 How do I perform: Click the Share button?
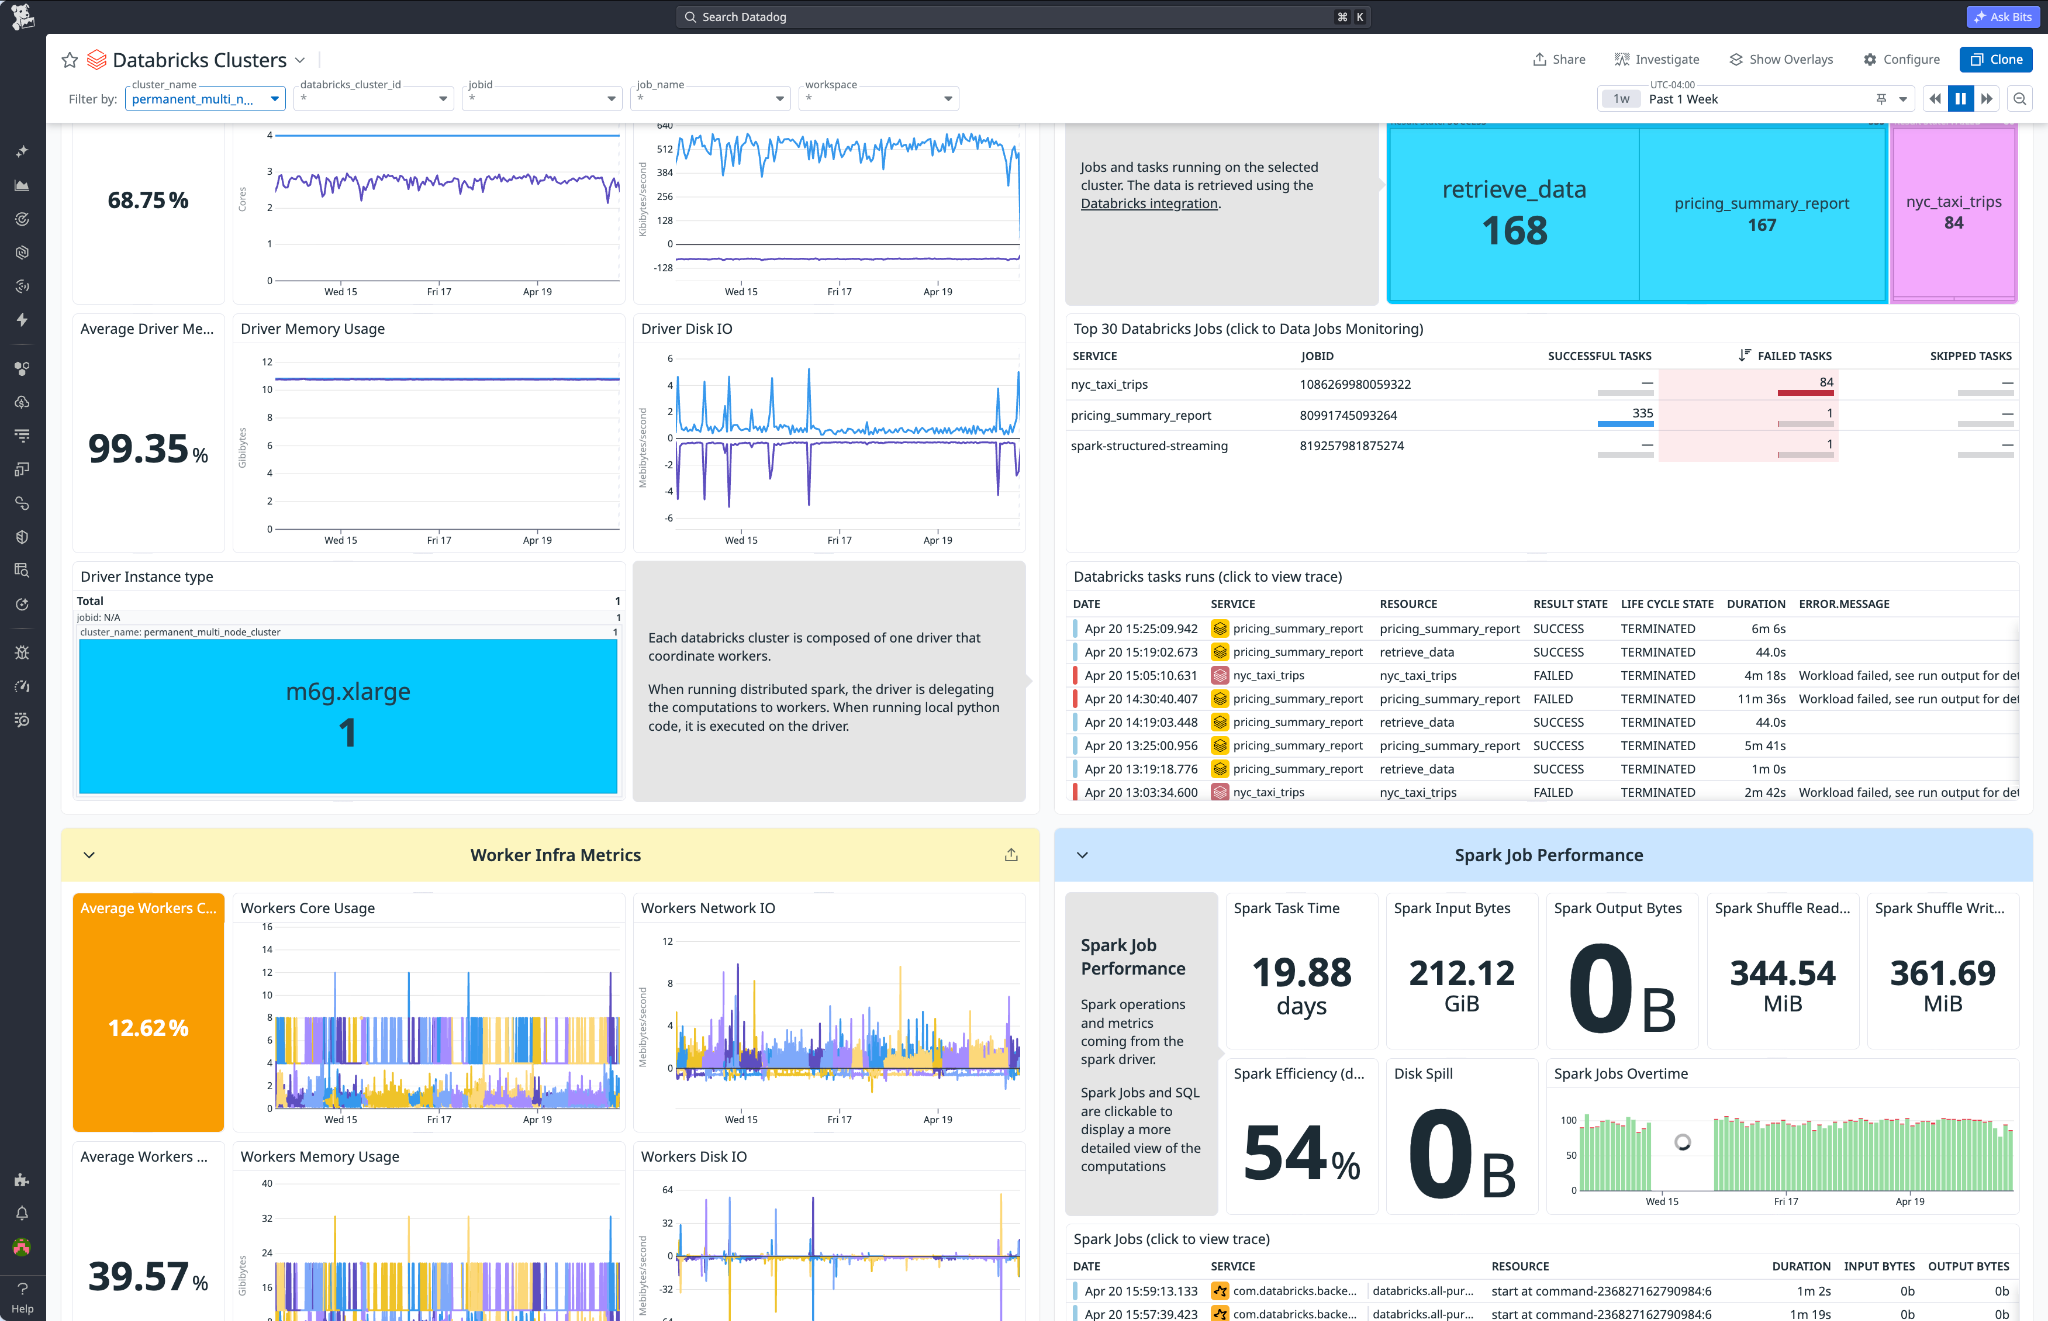coord(1559,60)
